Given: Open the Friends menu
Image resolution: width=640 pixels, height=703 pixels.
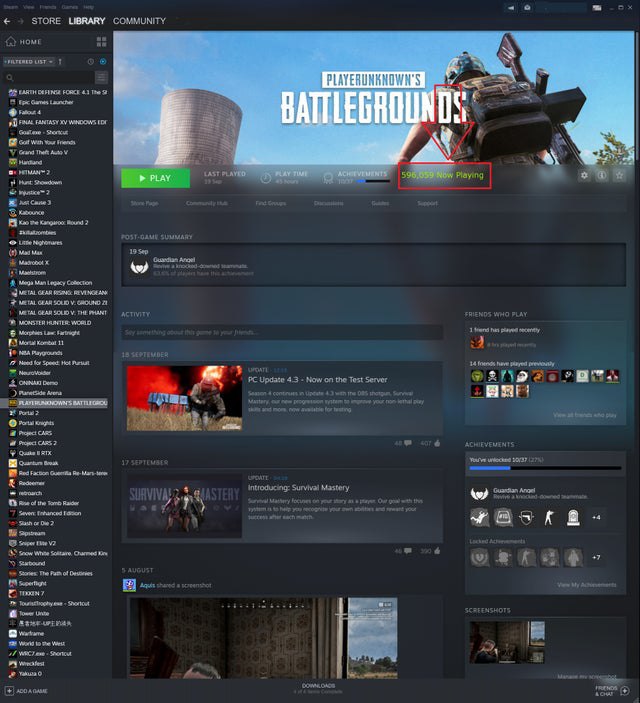Looking at the screenshot, I should click(48, 7).
